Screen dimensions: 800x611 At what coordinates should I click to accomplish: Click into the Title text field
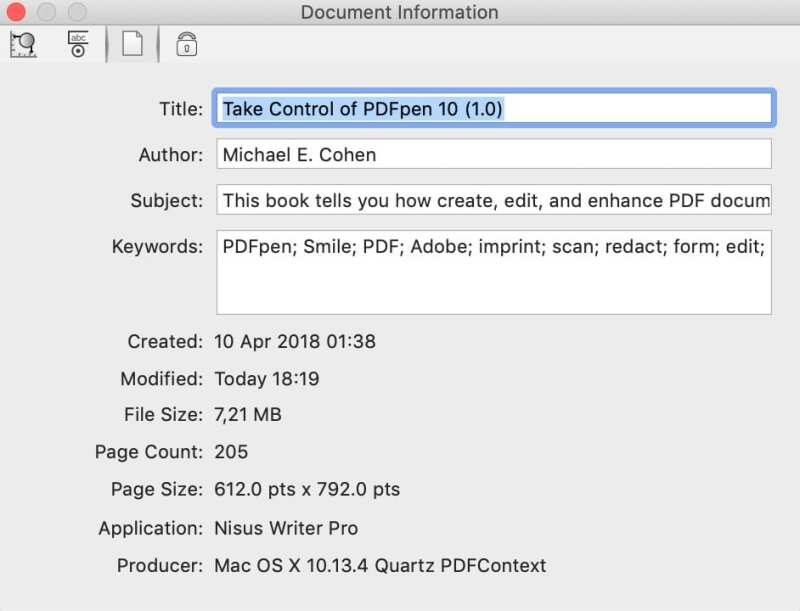pyautogui.click(x=493, y=108)
